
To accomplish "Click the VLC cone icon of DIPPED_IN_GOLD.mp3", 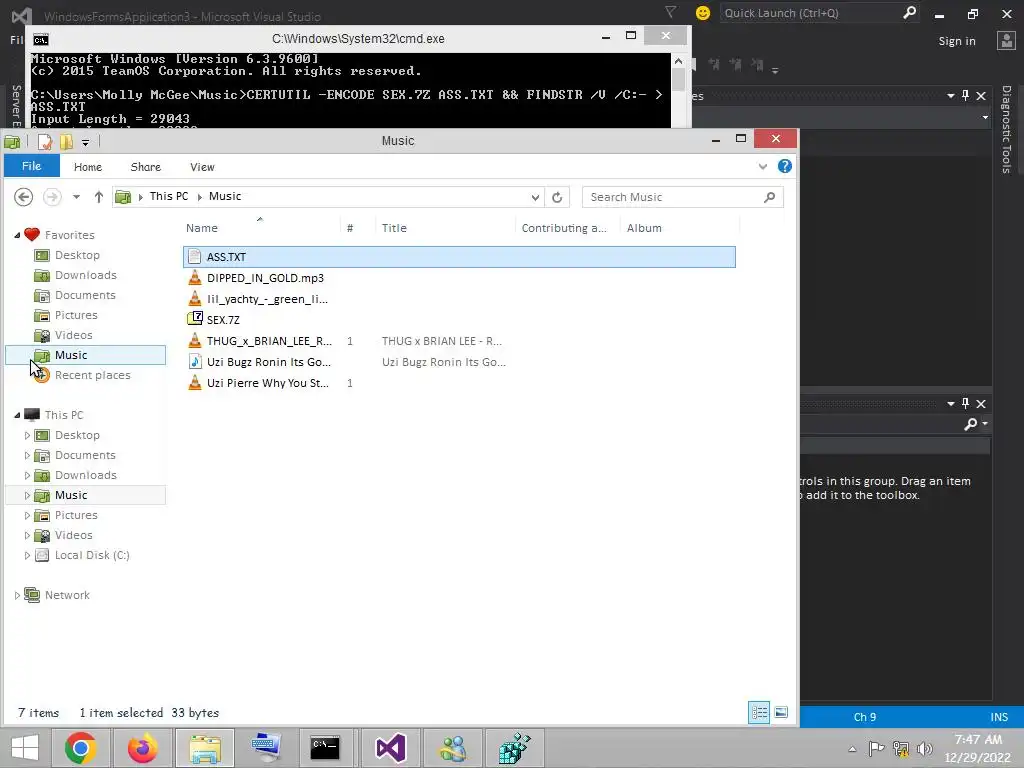I will coord(195,278).
